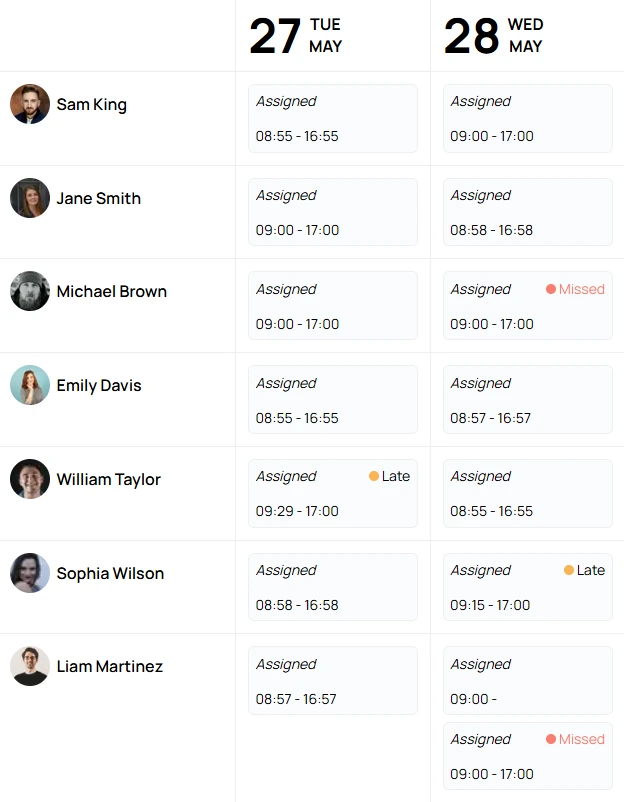The height and width of the screenshot is (802, 624).
Task: Open Liam Martinez's missed 09:00 - 17:00 shift
Action: (x=528, y=756)
